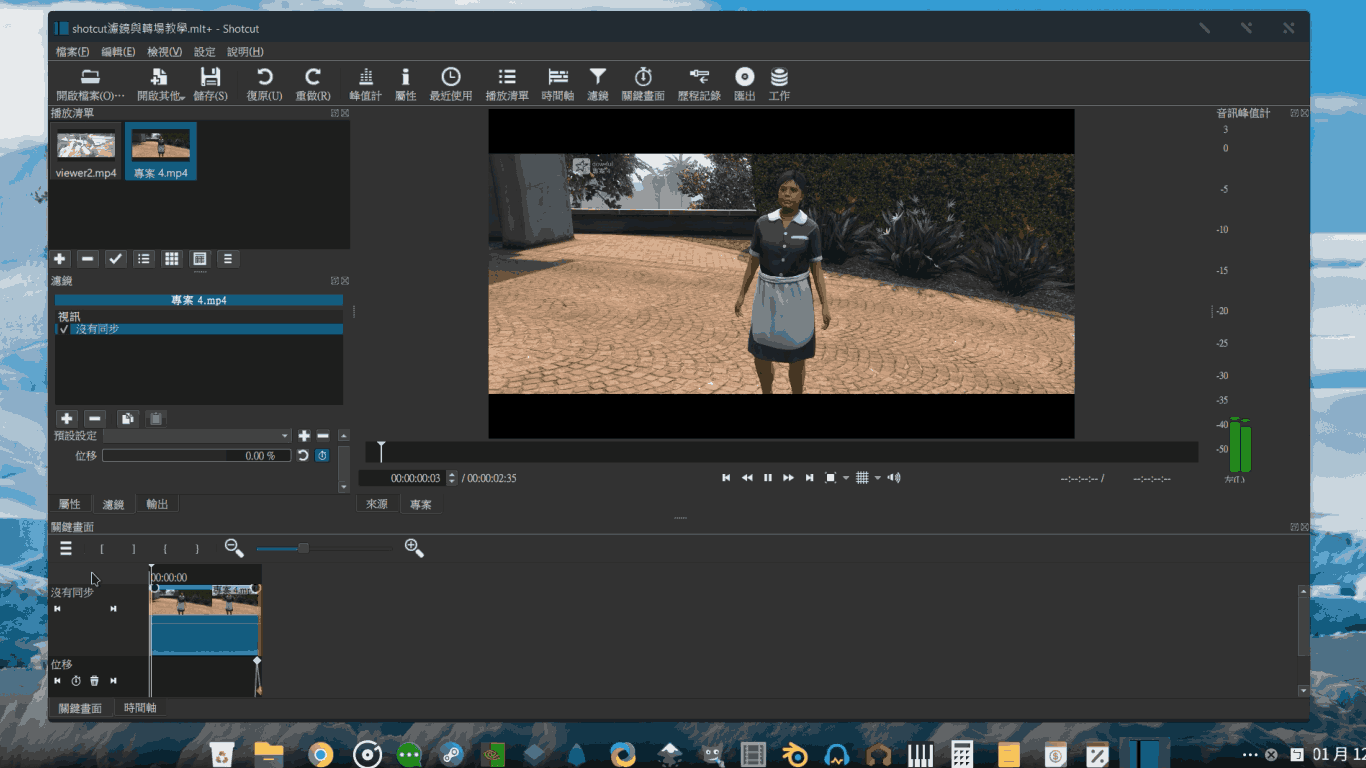Remove playlist item with minus button
The image size is (1366, 768).
88,259
